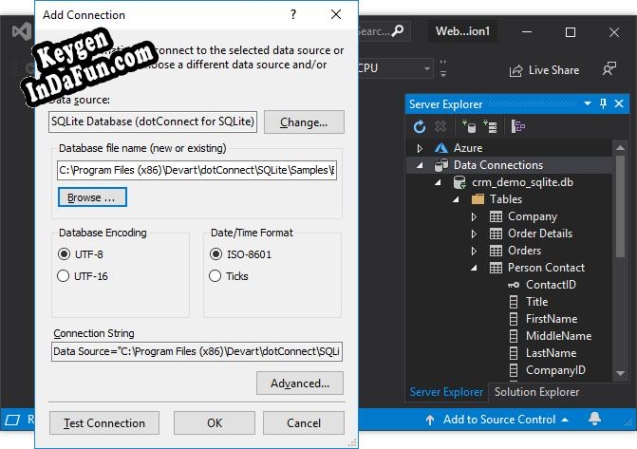Open Server Explorer window options dropdown

(587, 104)
